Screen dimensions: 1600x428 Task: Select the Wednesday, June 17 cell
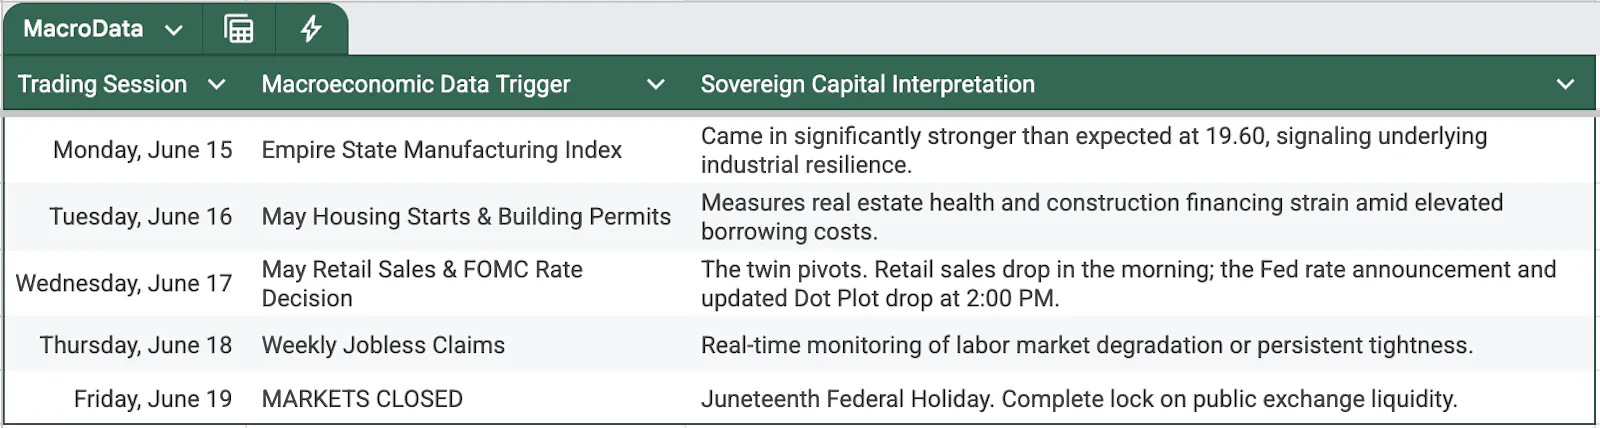[124, 284]
